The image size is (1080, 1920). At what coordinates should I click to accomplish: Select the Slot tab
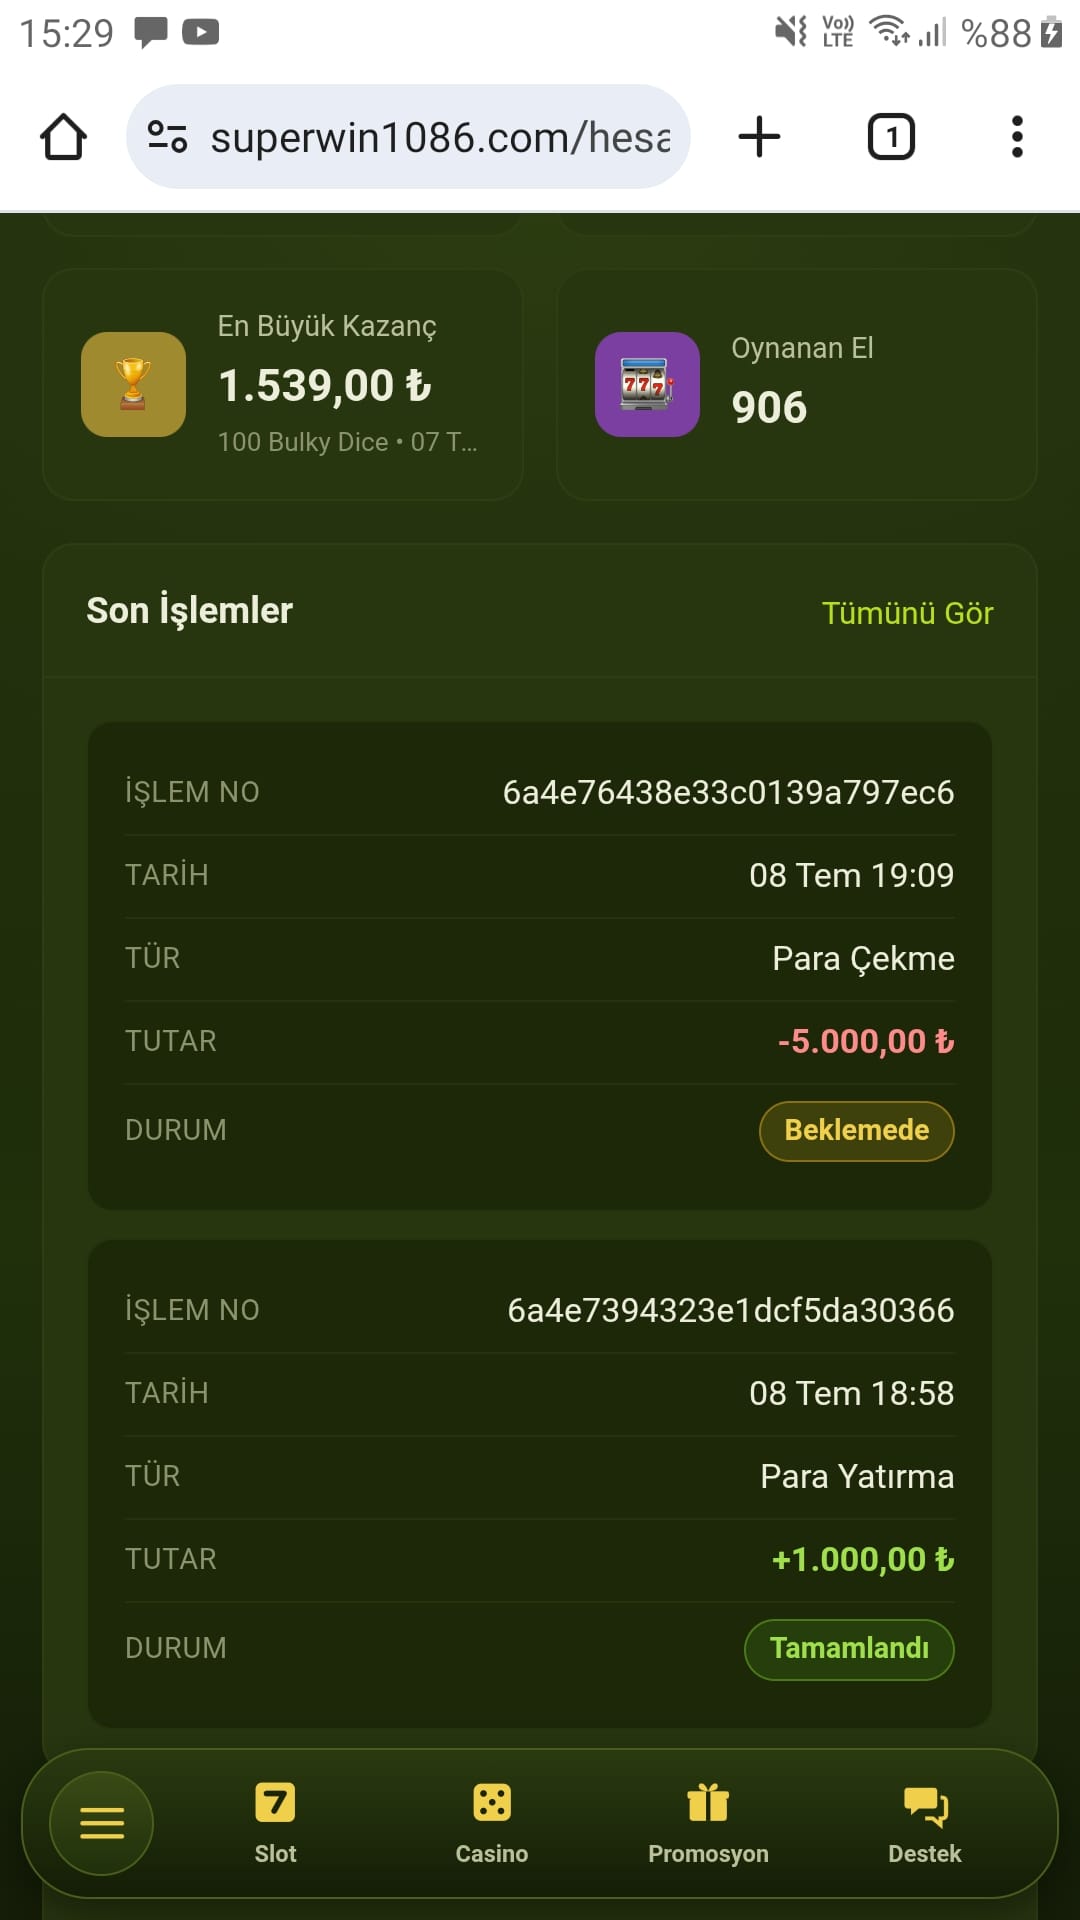275,1824
